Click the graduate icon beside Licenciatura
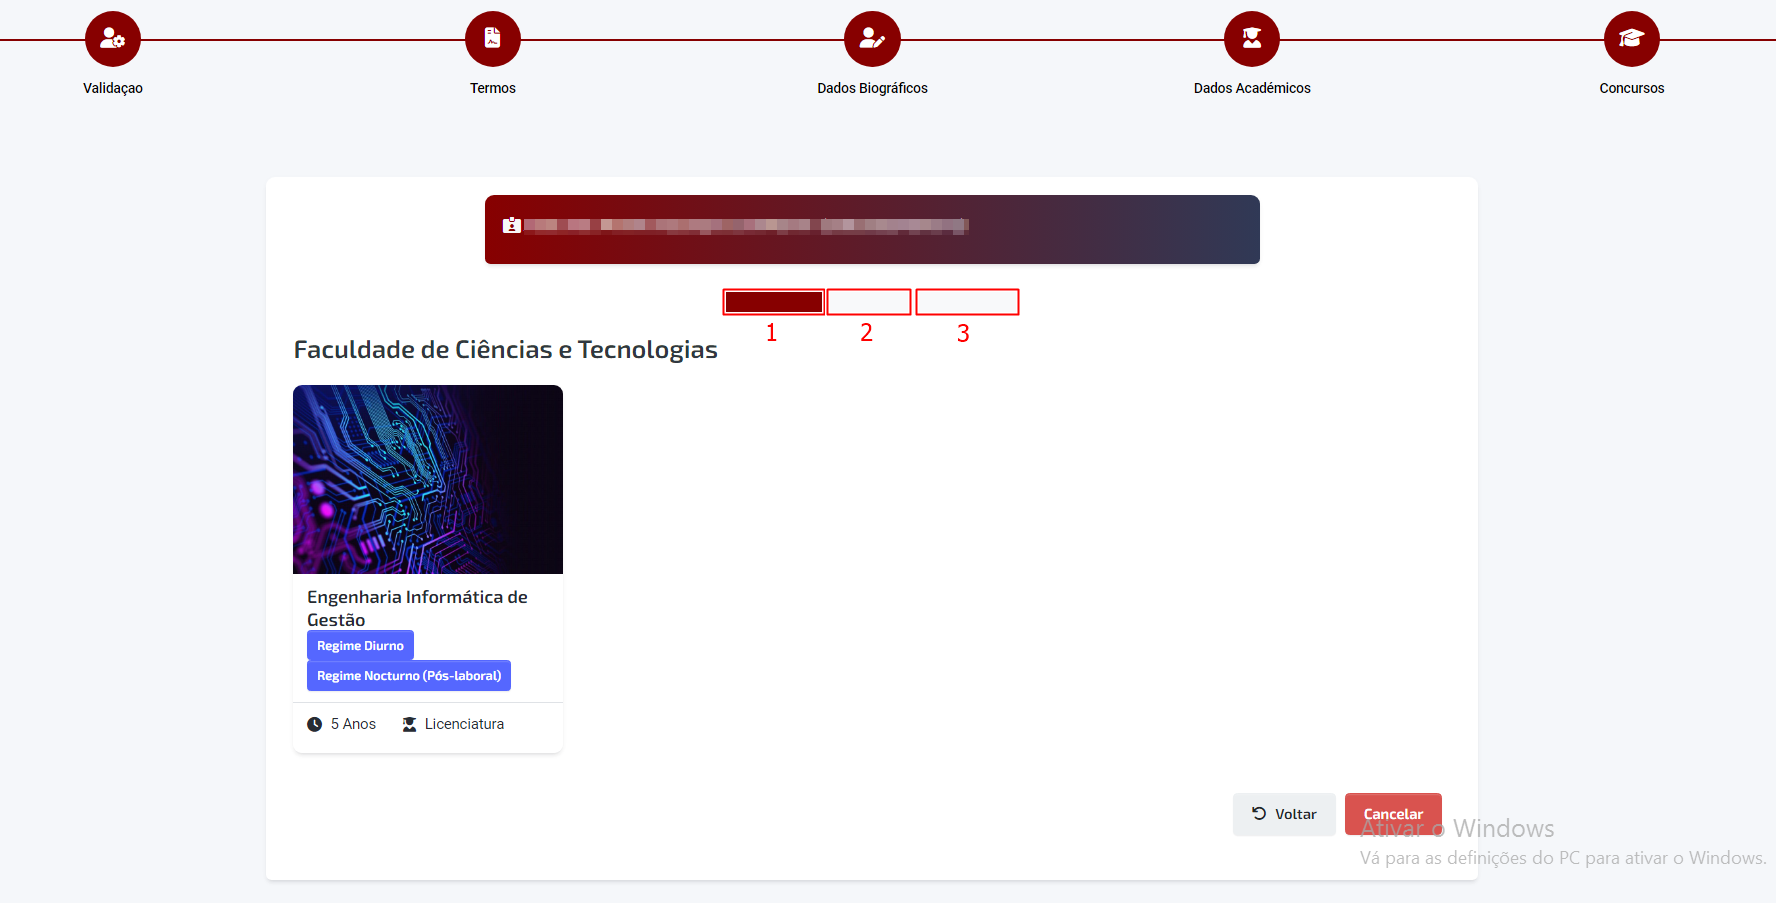 pyautogui.click(x=409, y=724)
